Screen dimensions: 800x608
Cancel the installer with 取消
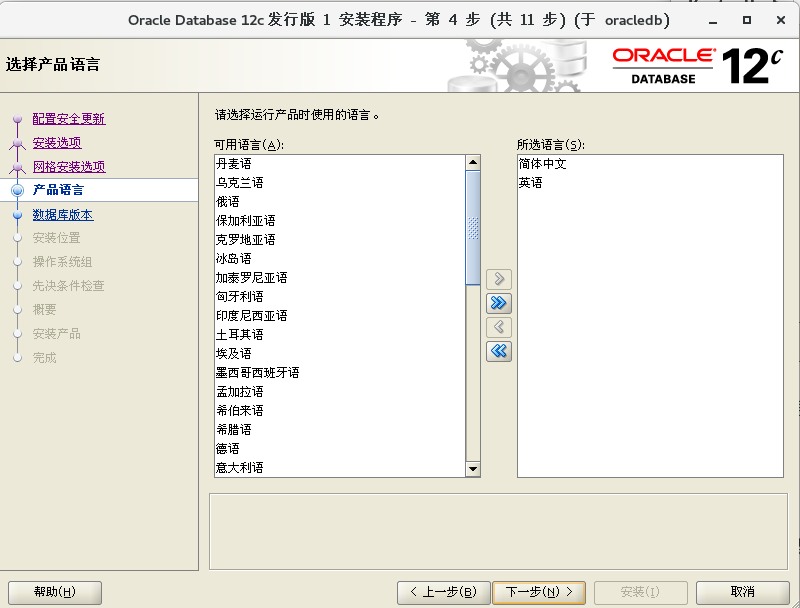742,592
